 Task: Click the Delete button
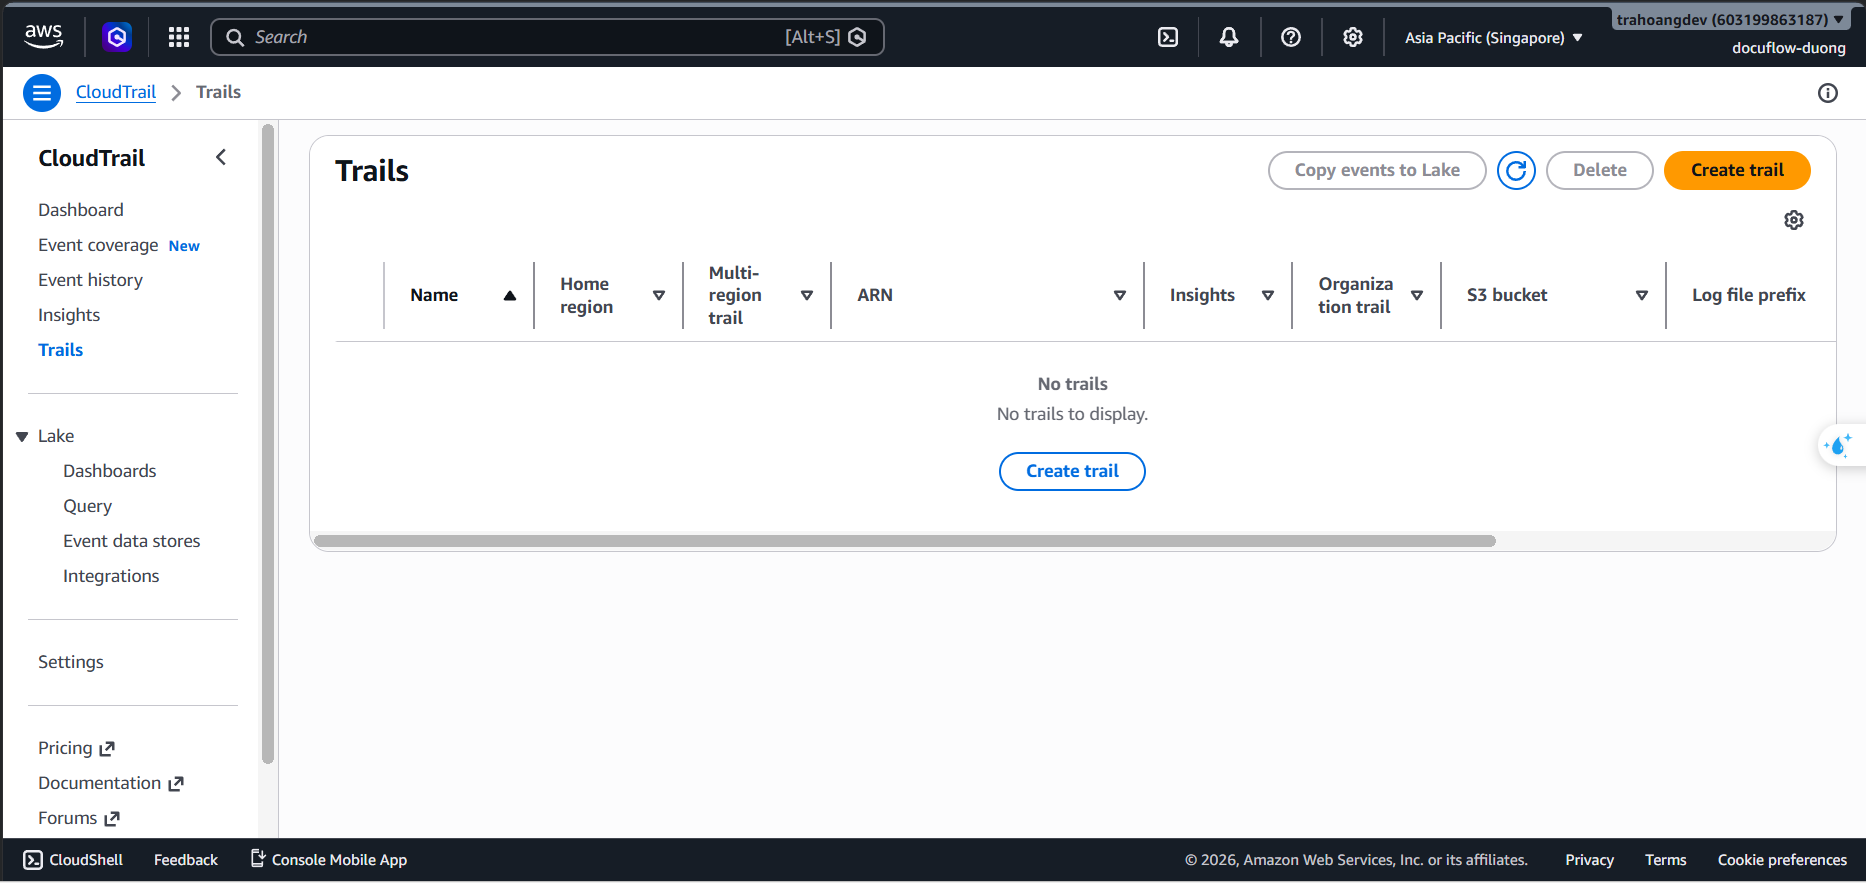1600,170
